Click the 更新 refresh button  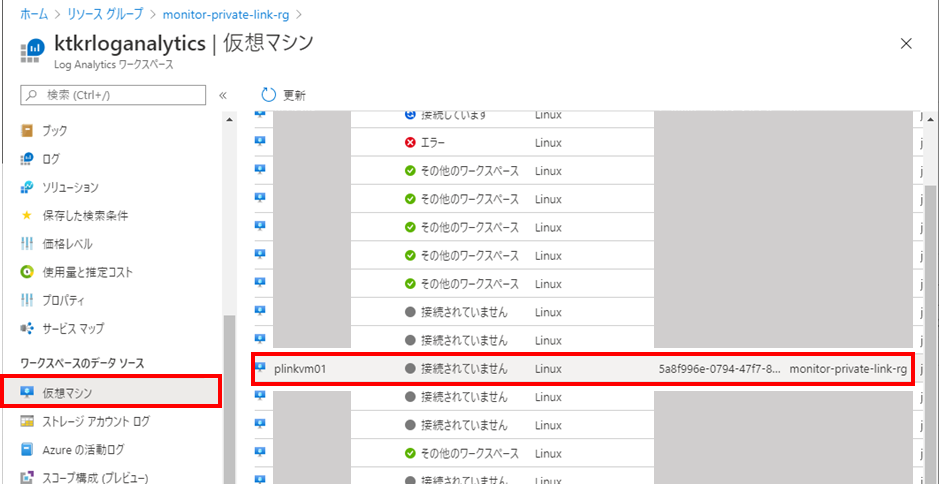(283, 95)
